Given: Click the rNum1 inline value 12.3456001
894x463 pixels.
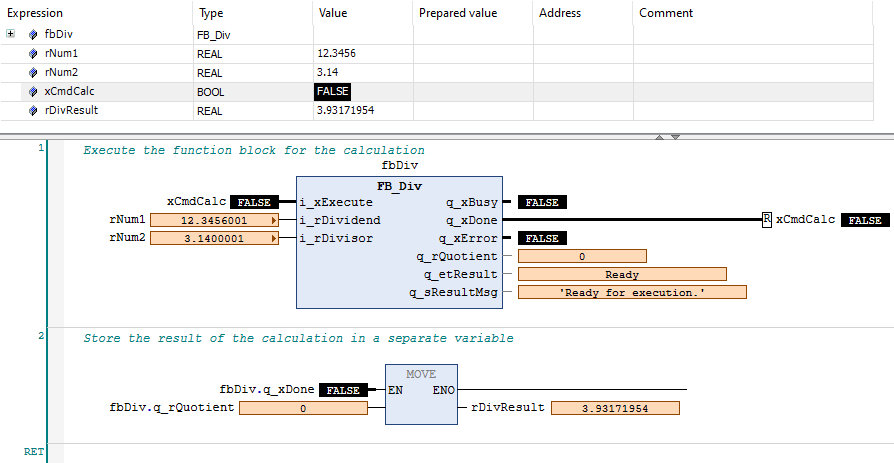Looking at the screenshot, I should tap(214, 220).
